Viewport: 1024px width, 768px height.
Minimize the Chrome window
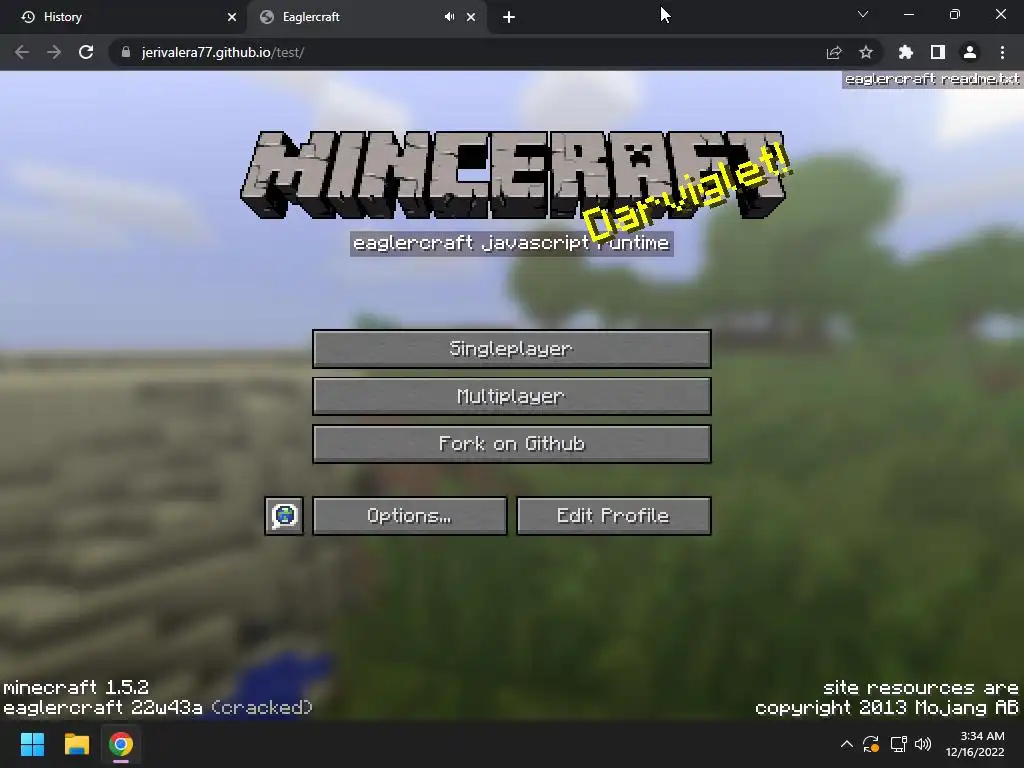point(908,14)
